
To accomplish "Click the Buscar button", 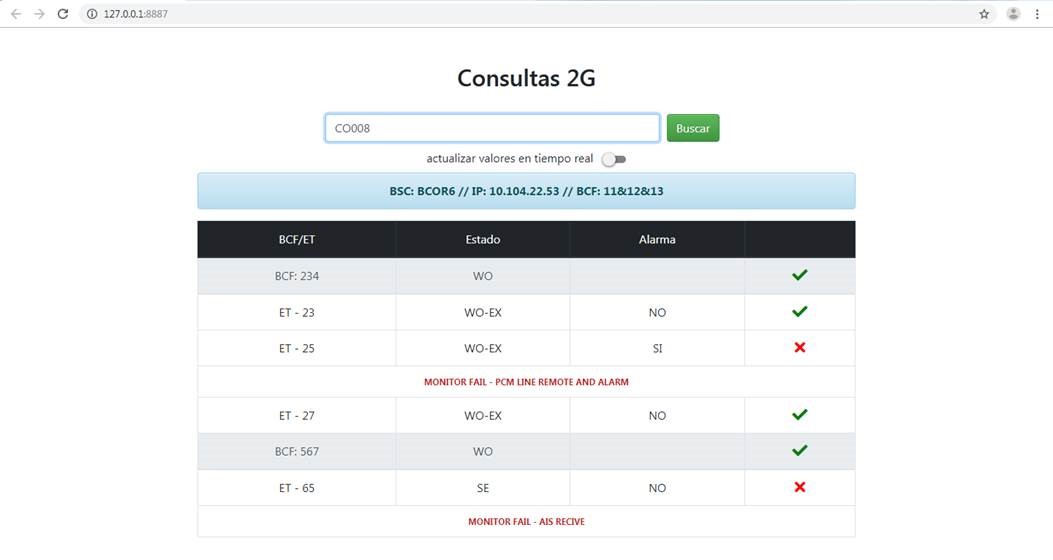I will (692, 128).
